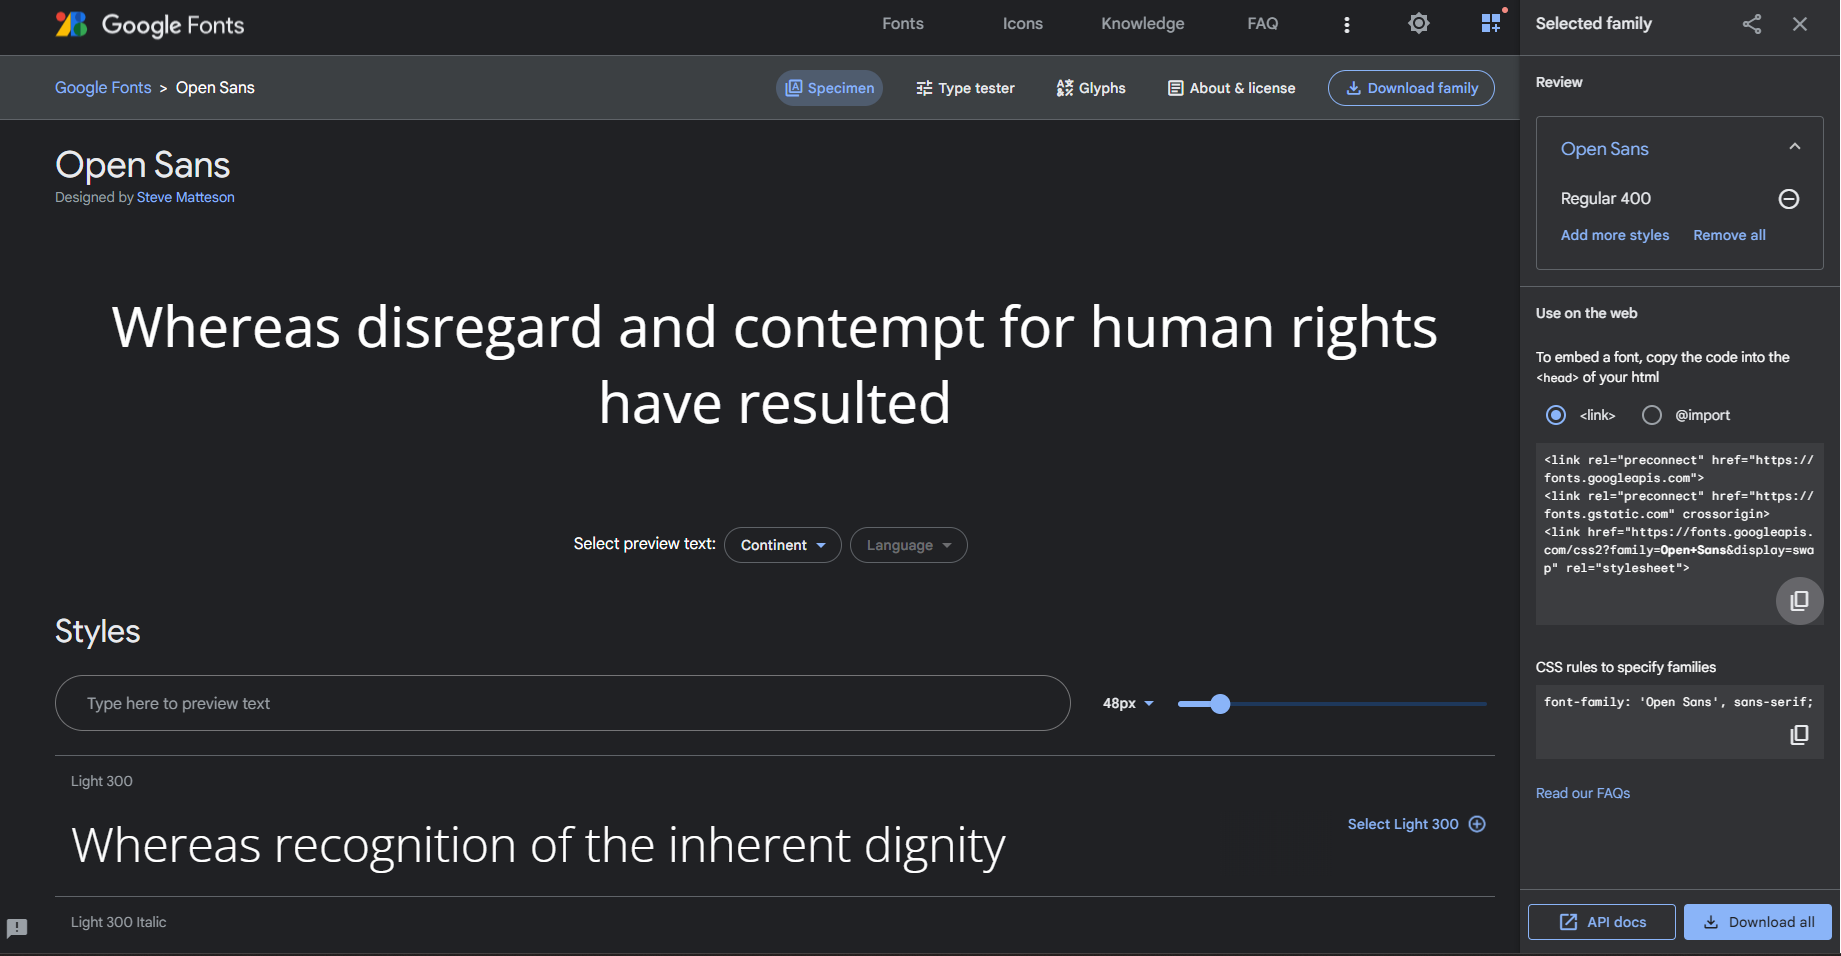Follow the Steve Matteson designer link
Screen dimensions: 1841x956
point(186,198)
